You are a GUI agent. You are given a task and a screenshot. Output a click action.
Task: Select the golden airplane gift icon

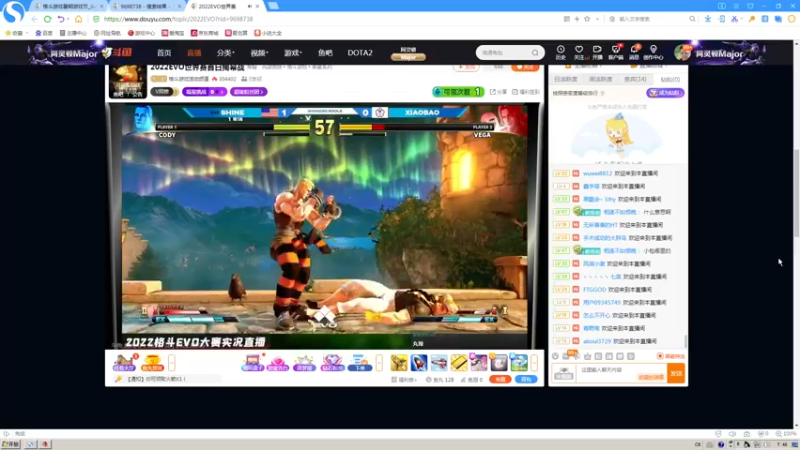coord(399,363)
